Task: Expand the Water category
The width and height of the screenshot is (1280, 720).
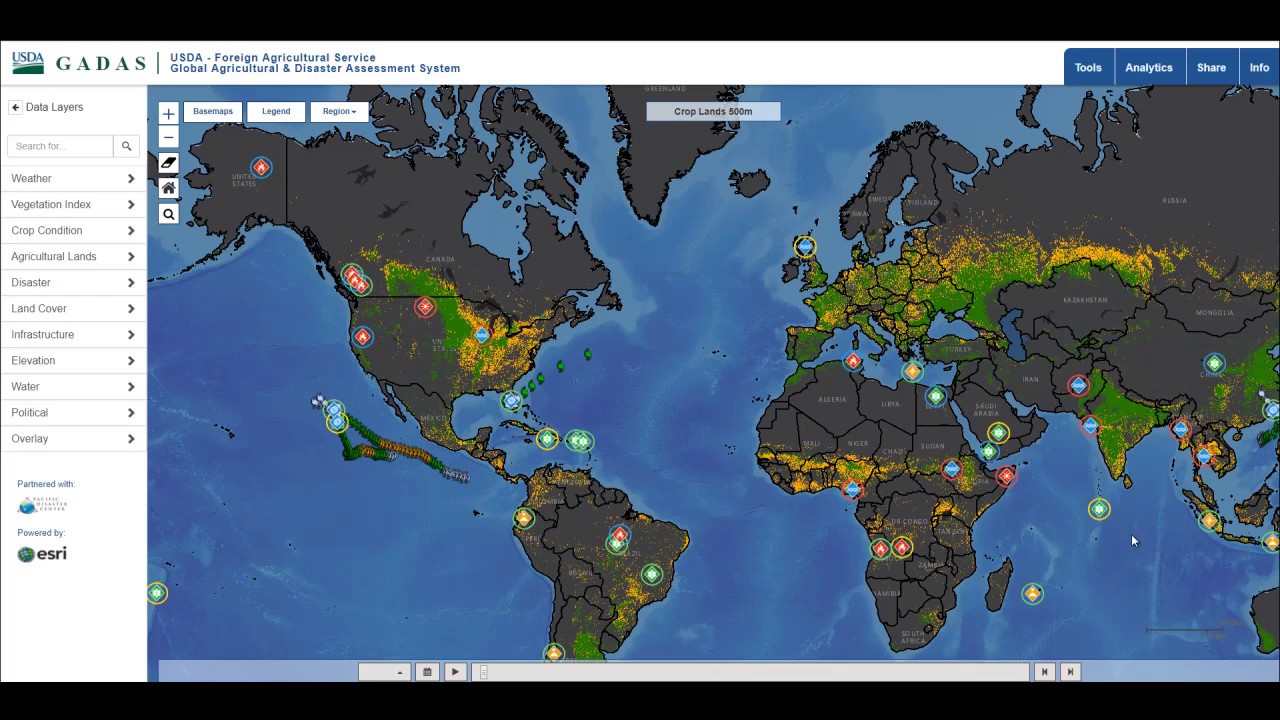Action: point(73,386)
